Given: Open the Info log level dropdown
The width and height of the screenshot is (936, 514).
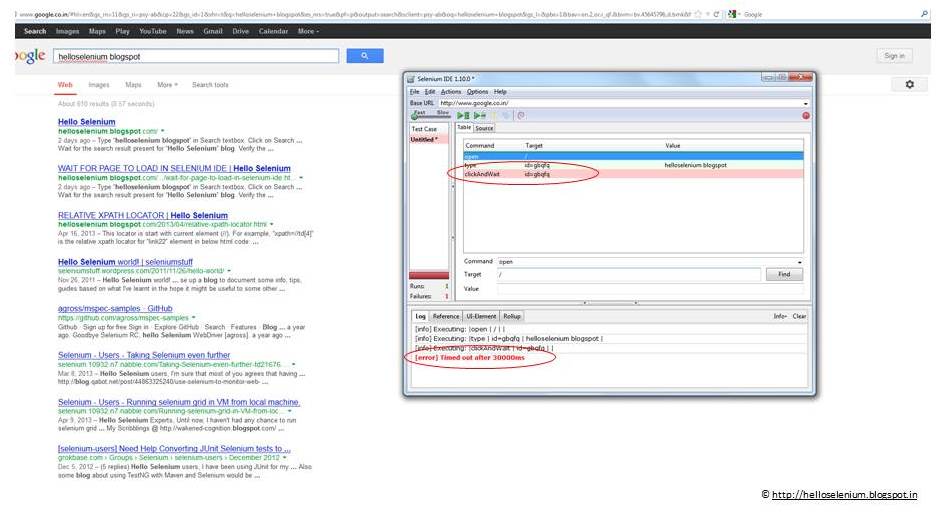Looking at the screenshot, I should tap(780, 316).
